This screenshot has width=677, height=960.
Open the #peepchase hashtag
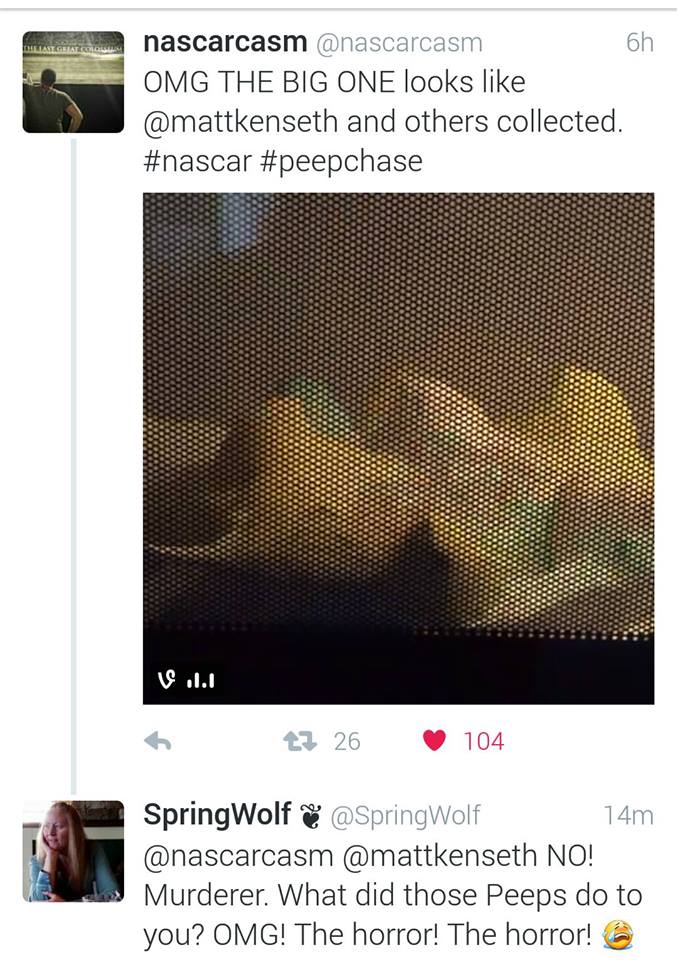pyautogui.click(x=341, y=162)
